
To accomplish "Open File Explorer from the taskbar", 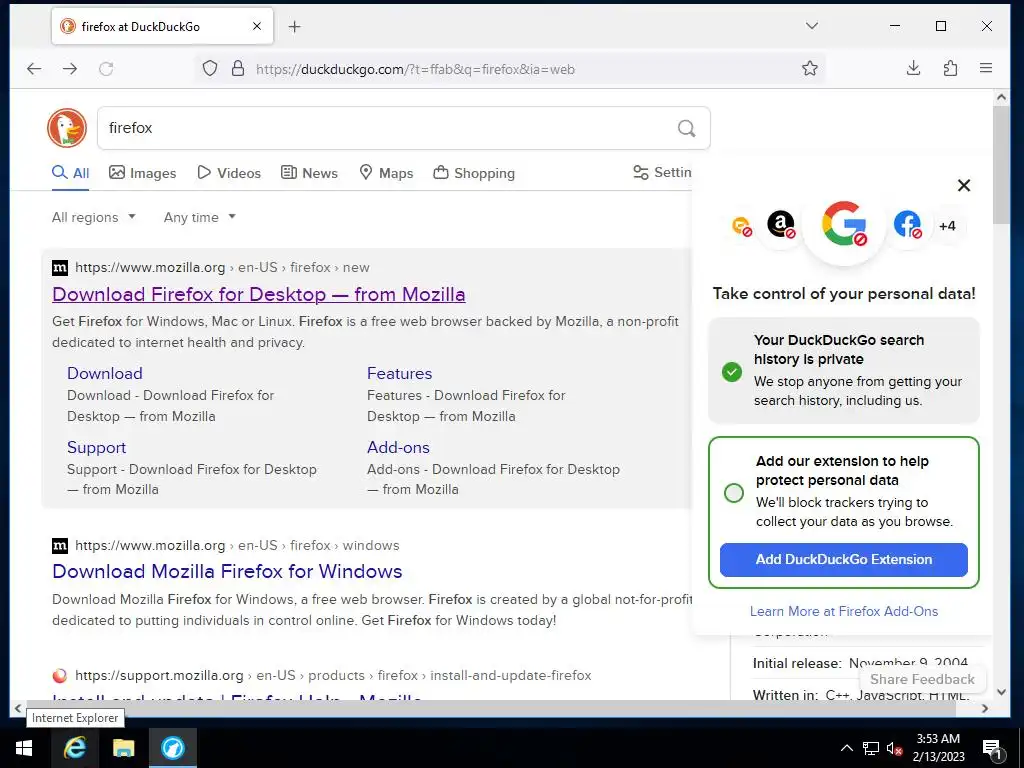I will 123,748.
